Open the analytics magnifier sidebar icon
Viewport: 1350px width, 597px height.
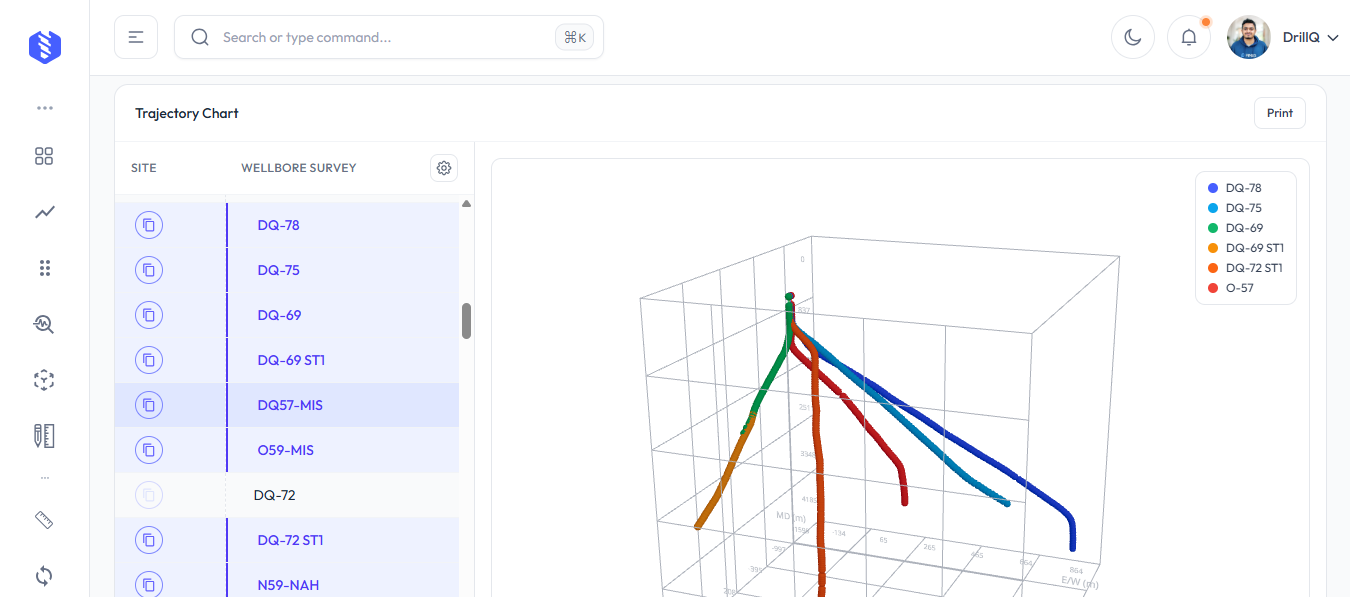[x=44, y=324]
